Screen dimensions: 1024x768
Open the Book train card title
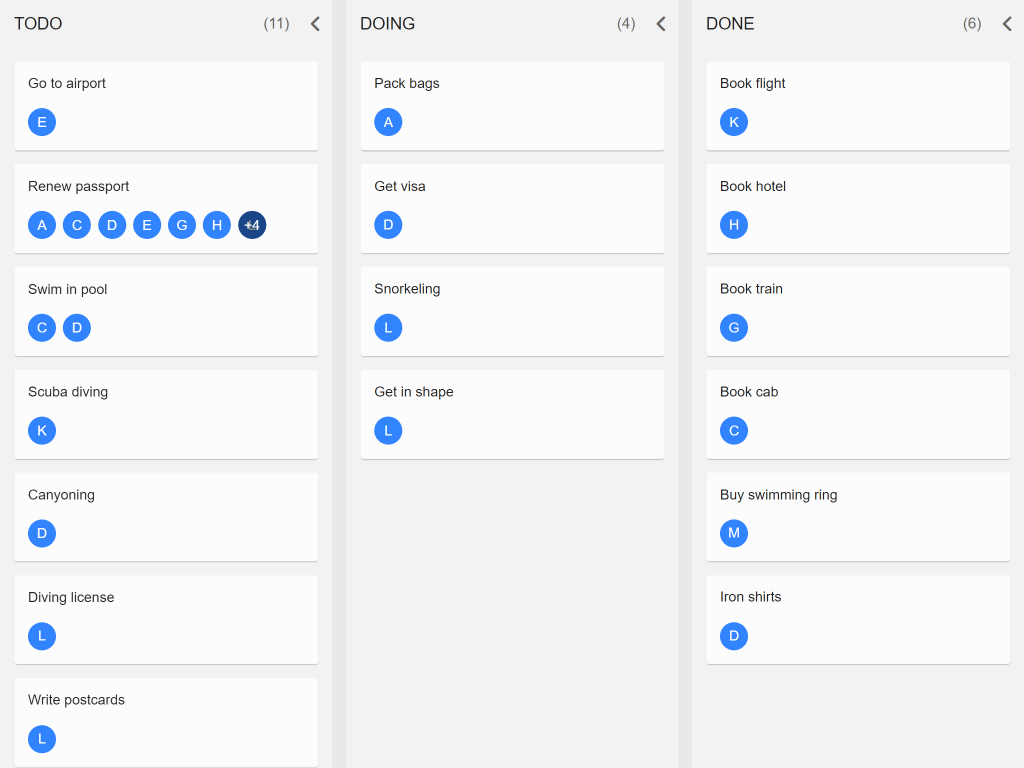point(751,289)
